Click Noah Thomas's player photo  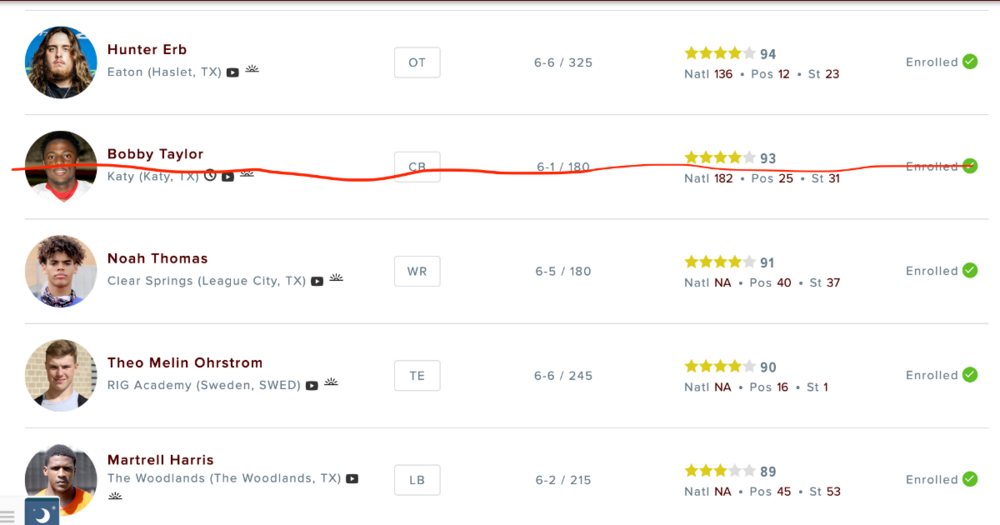pyautogui.click(x=61, y=271)
